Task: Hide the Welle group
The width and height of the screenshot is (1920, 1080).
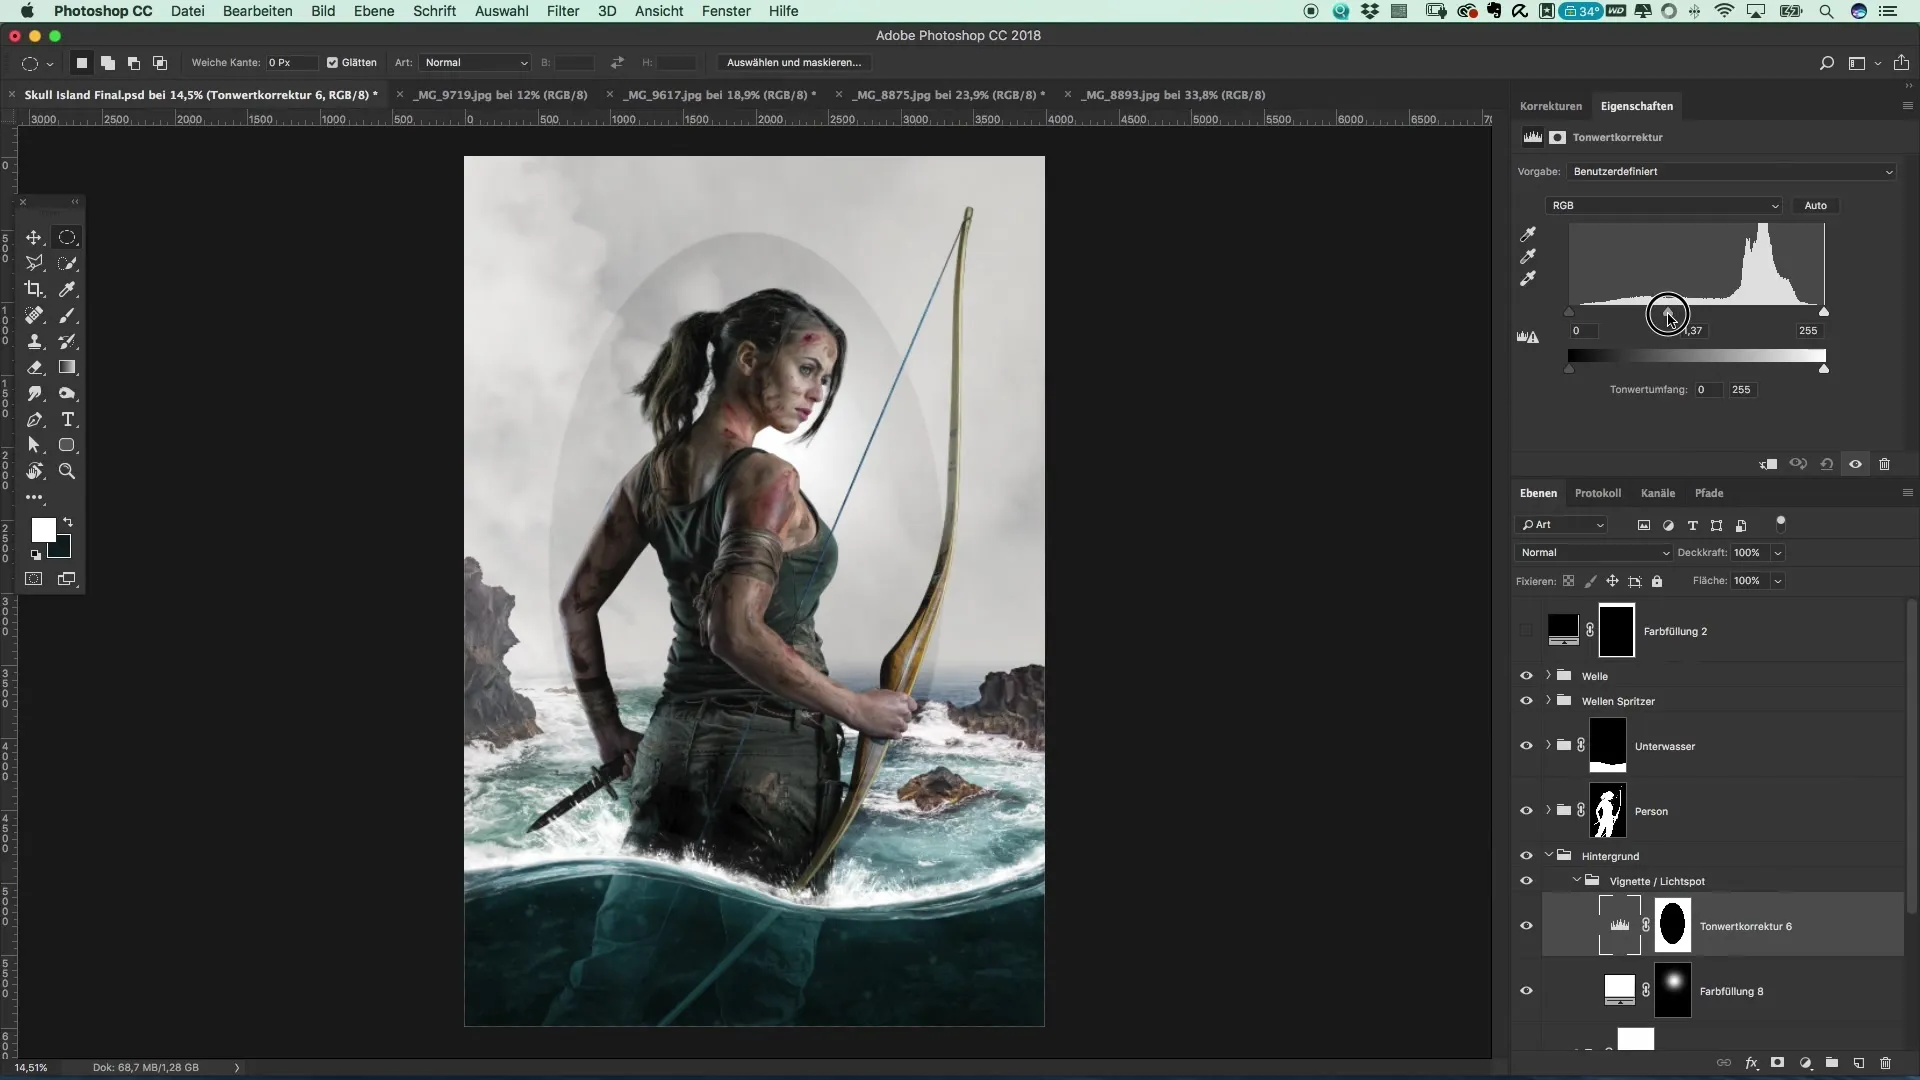Action: (x=1526, y=676)
